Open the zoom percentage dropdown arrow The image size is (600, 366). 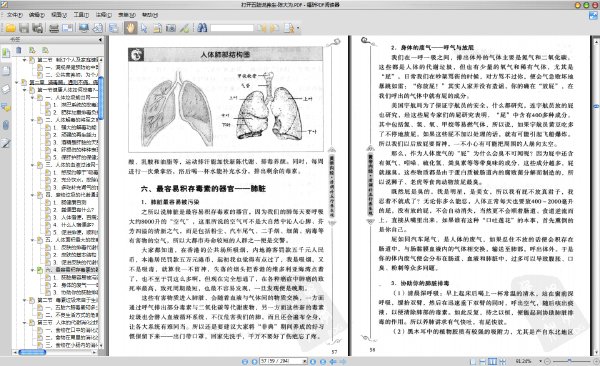540,361
